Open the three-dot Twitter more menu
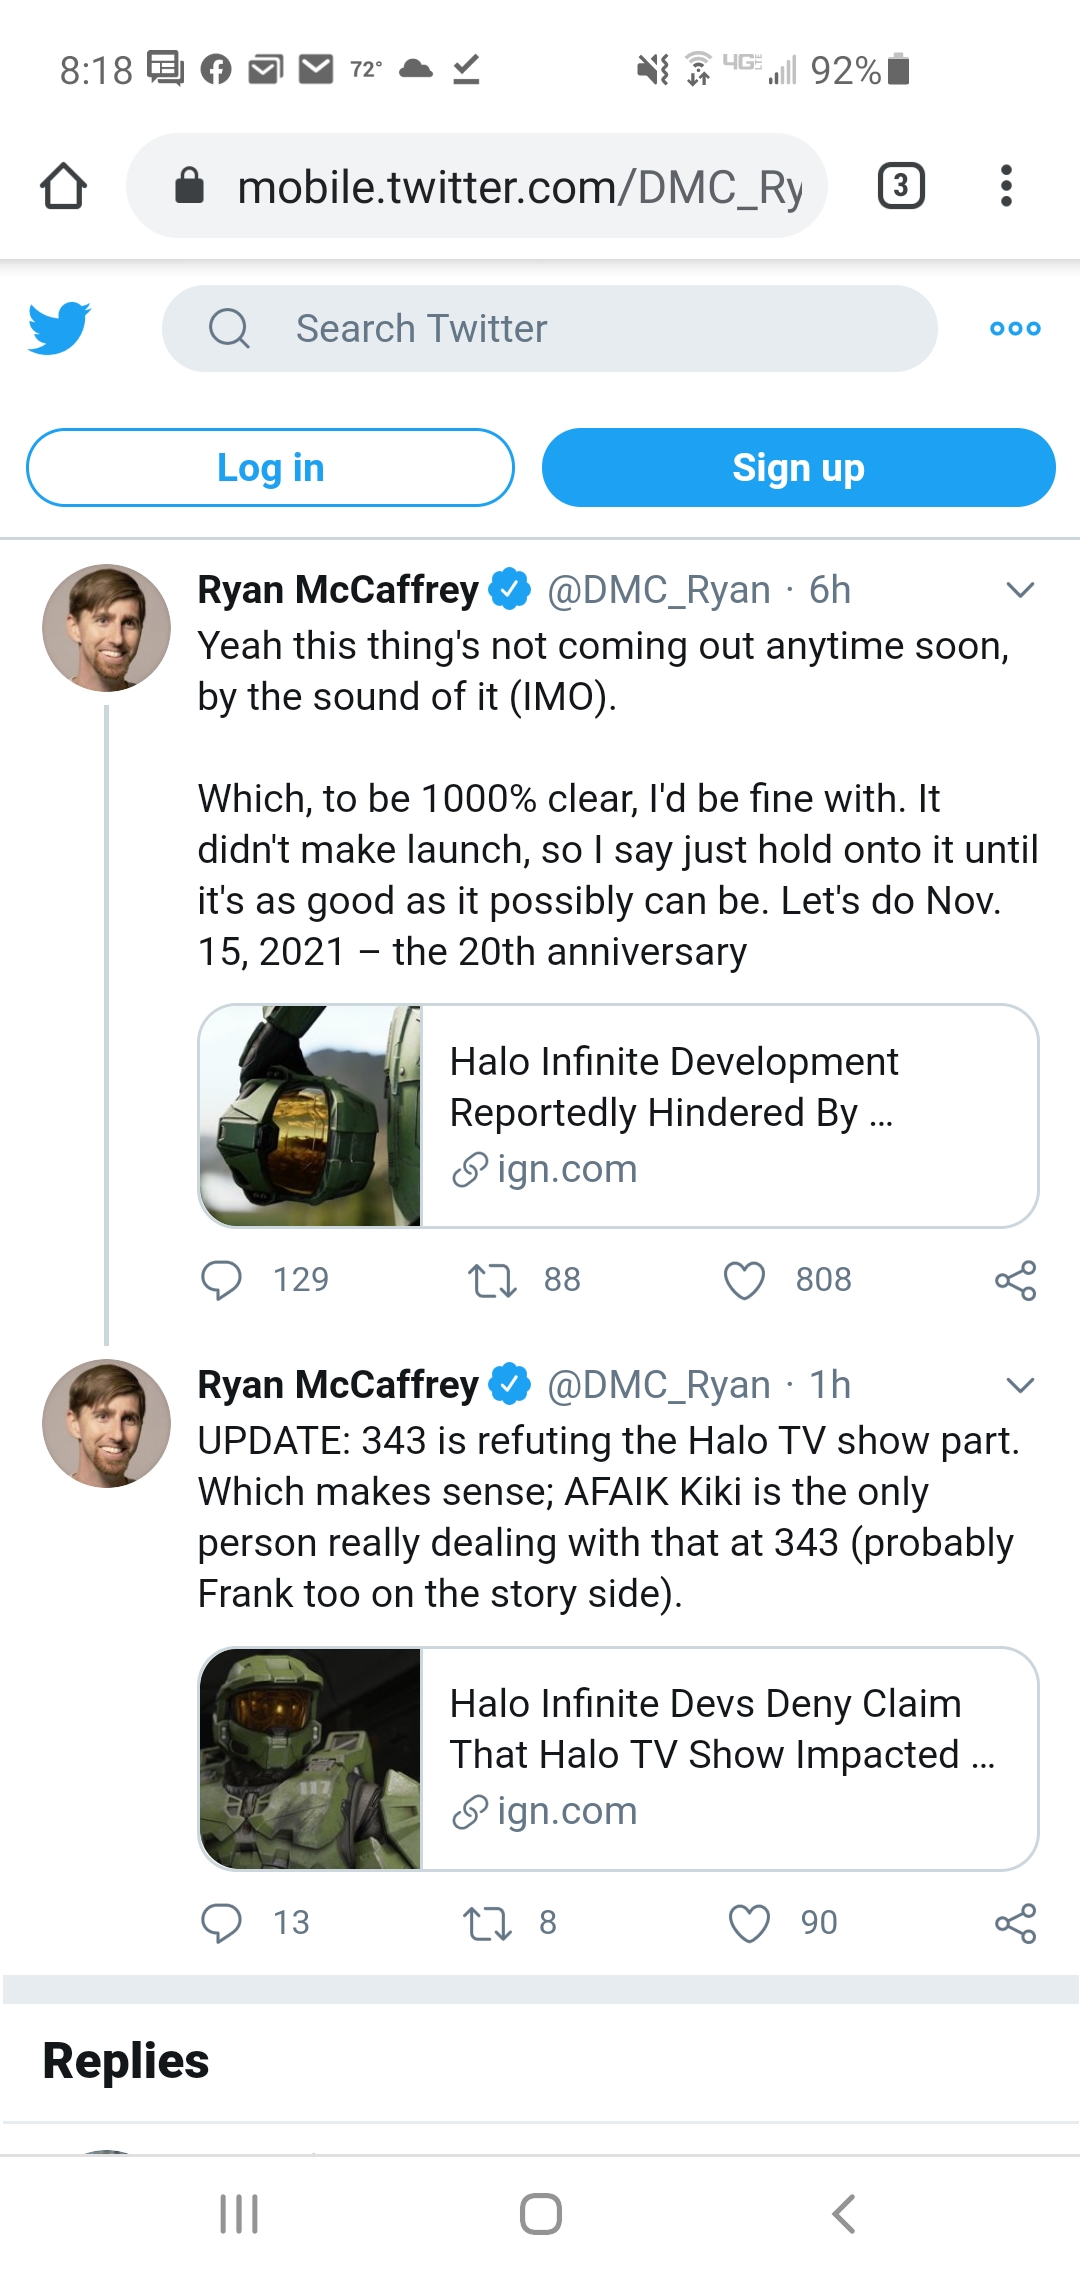1080x2280 pixels. pyautogui.click(x=1015, y=328)
